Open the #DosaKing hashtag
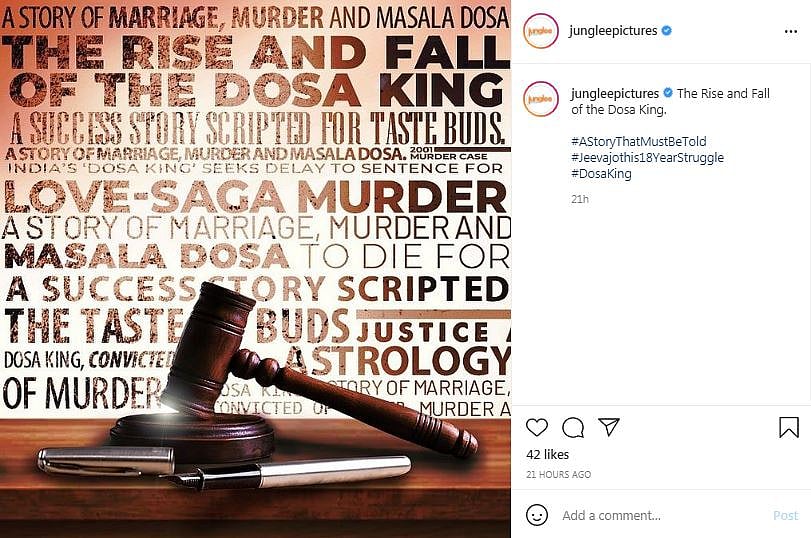Image resolution: width=811 pixels, height=538 pixels. click(x=601, y=174)
